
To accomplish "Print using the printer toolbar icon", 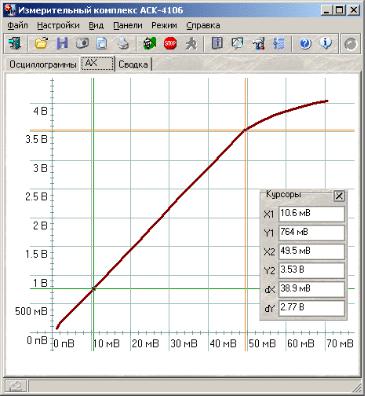I will pyautogui.click(x=123, y=44).
